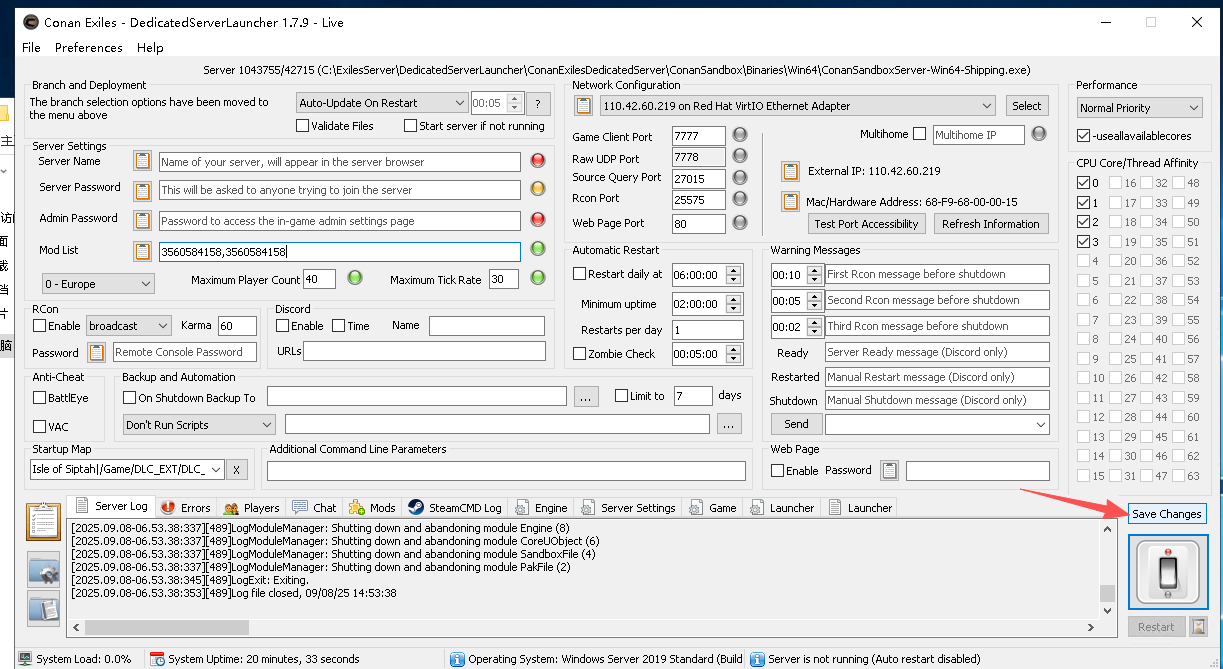Screen dimensions: 1223x669
Task: Click the clipboard icon beside Admin Password
Action: pos(143,220)
